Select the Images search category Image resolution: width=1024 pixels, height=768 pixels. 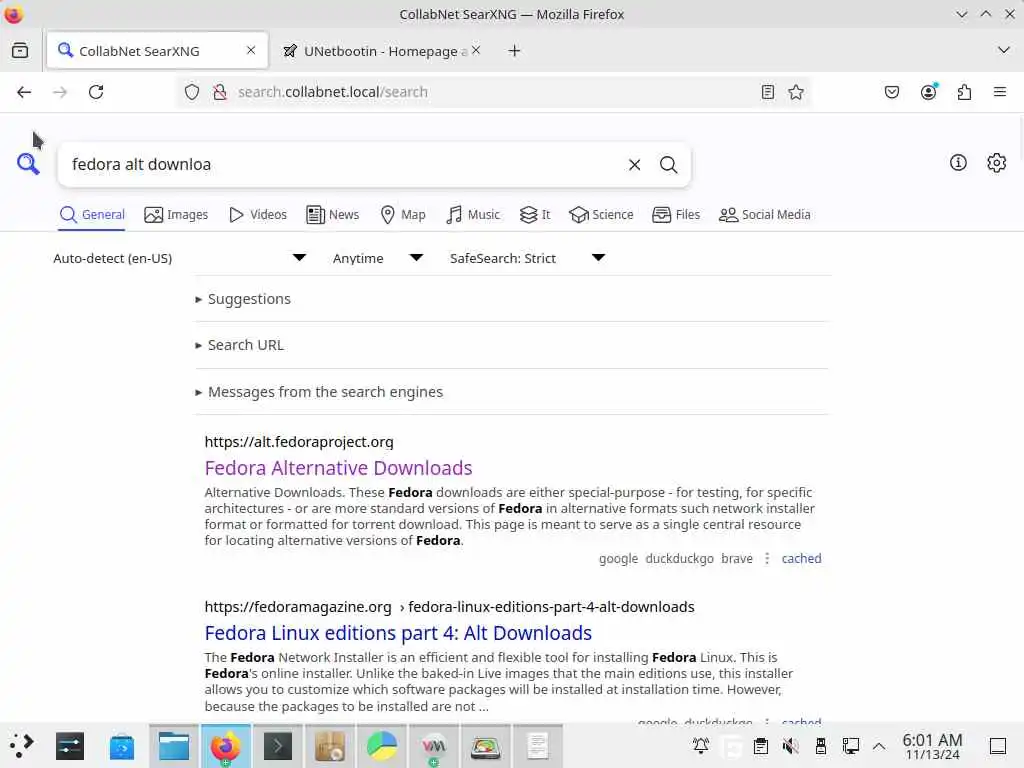[176, 215]
